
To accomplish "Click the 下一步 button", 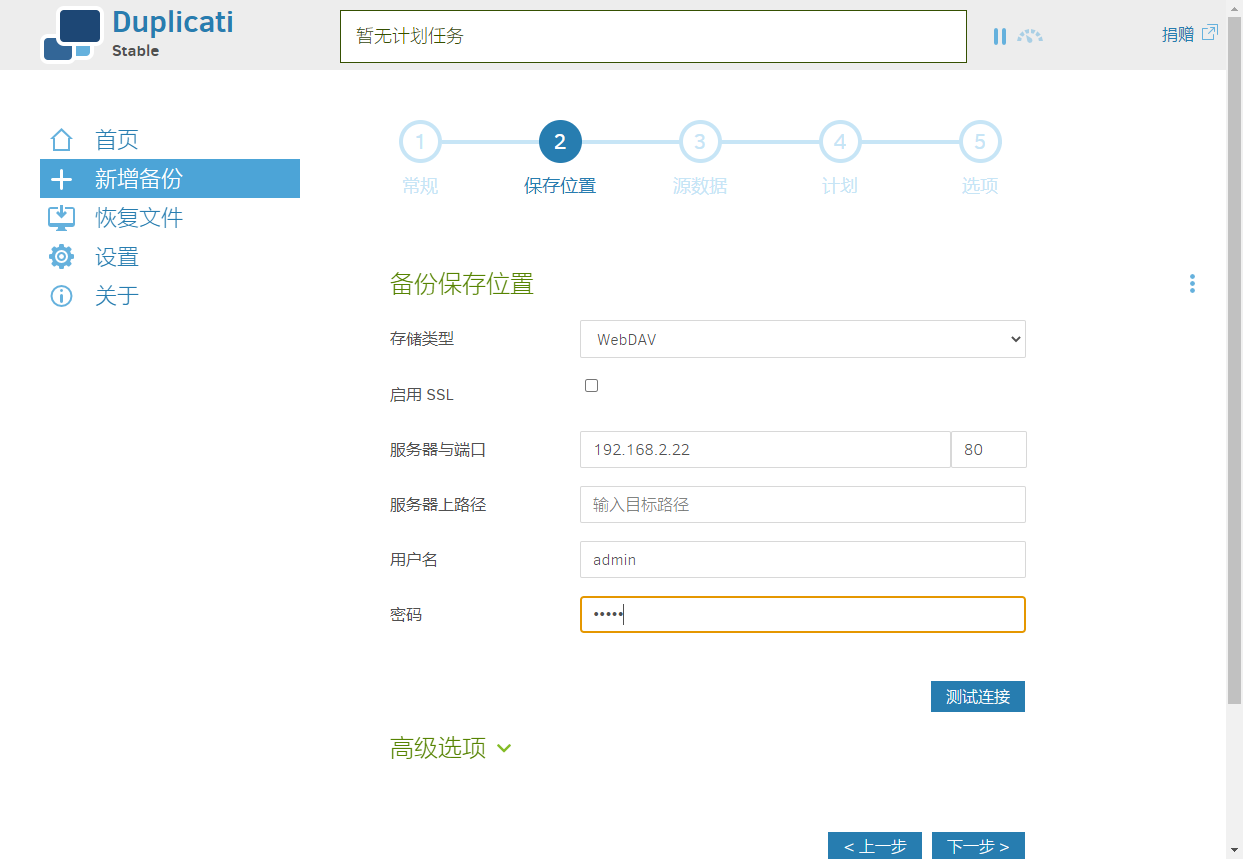I will coord(978,846).
